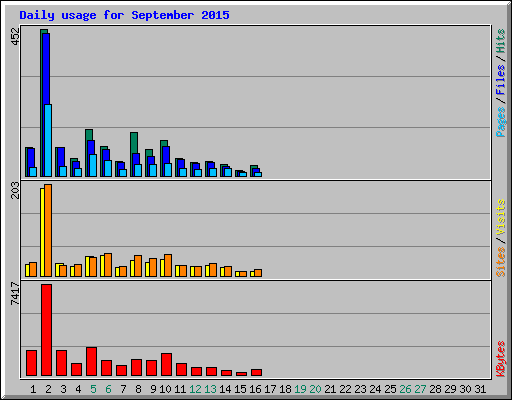This screenshot has width=512, height=400.
Task: Select the green Hits bar for day 8
Action: coord(134,143)
